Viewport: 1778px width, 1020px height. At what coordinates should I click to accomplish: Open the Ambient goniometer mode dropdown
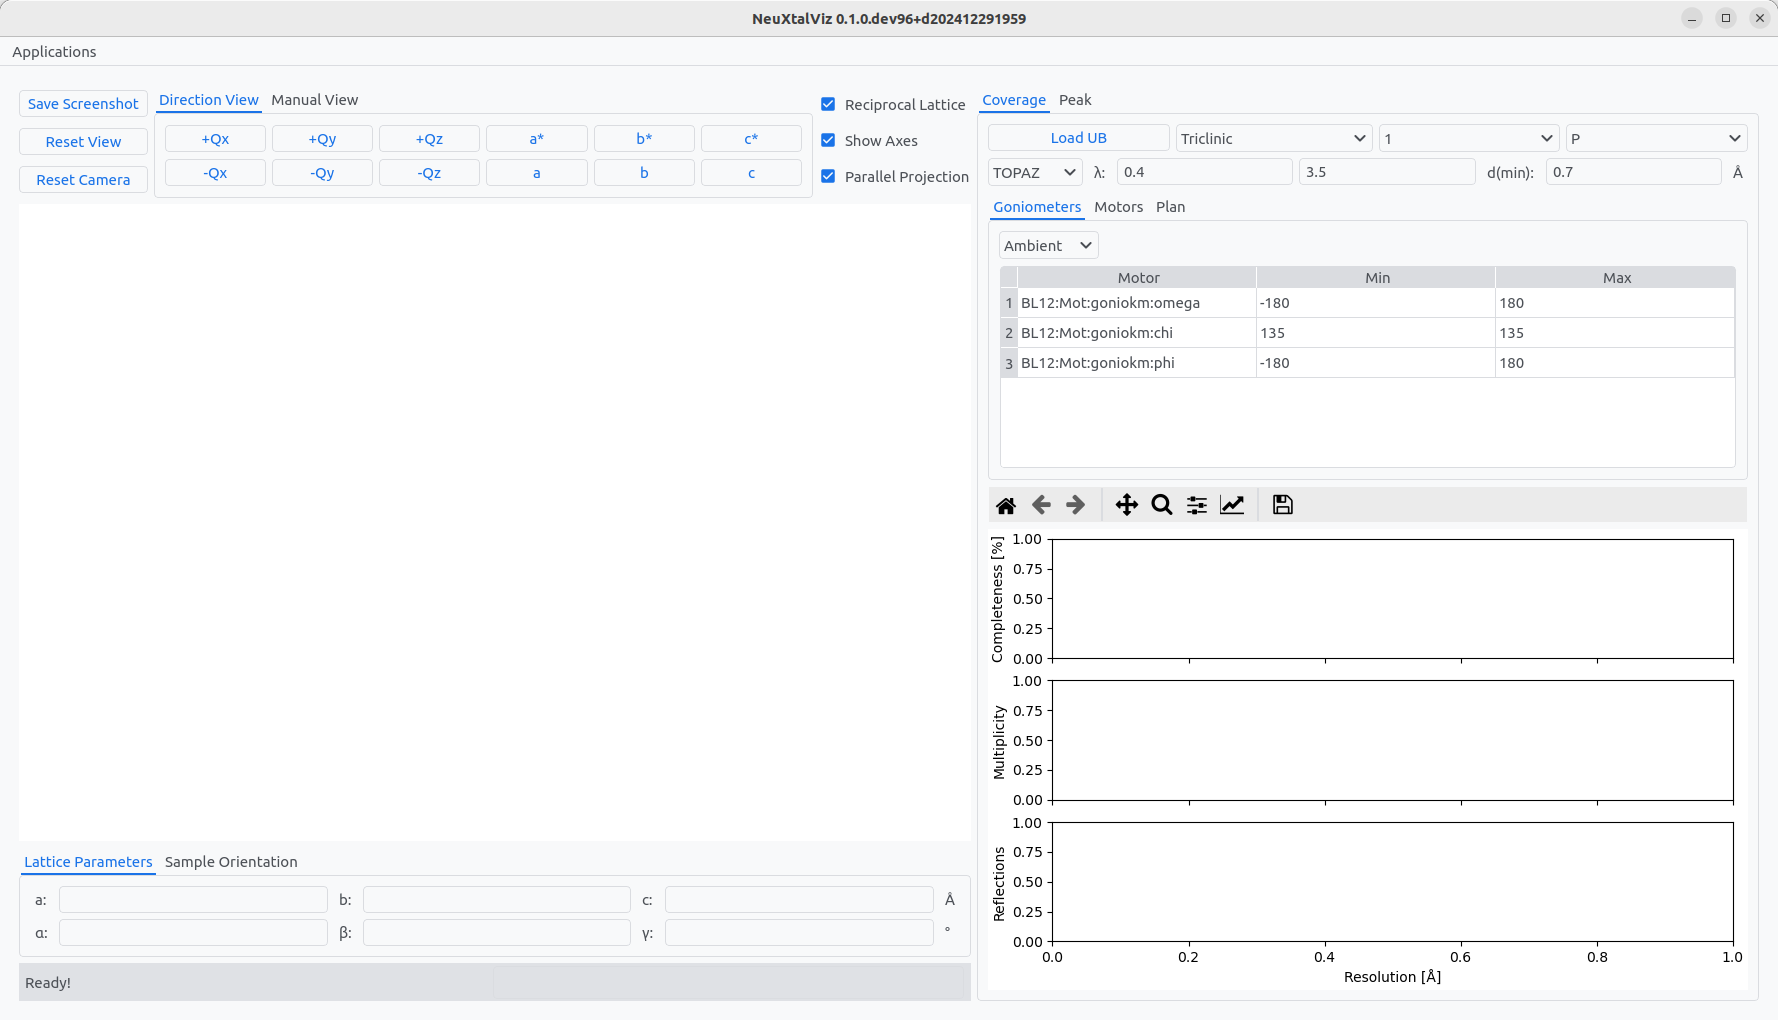(1047, 245)
